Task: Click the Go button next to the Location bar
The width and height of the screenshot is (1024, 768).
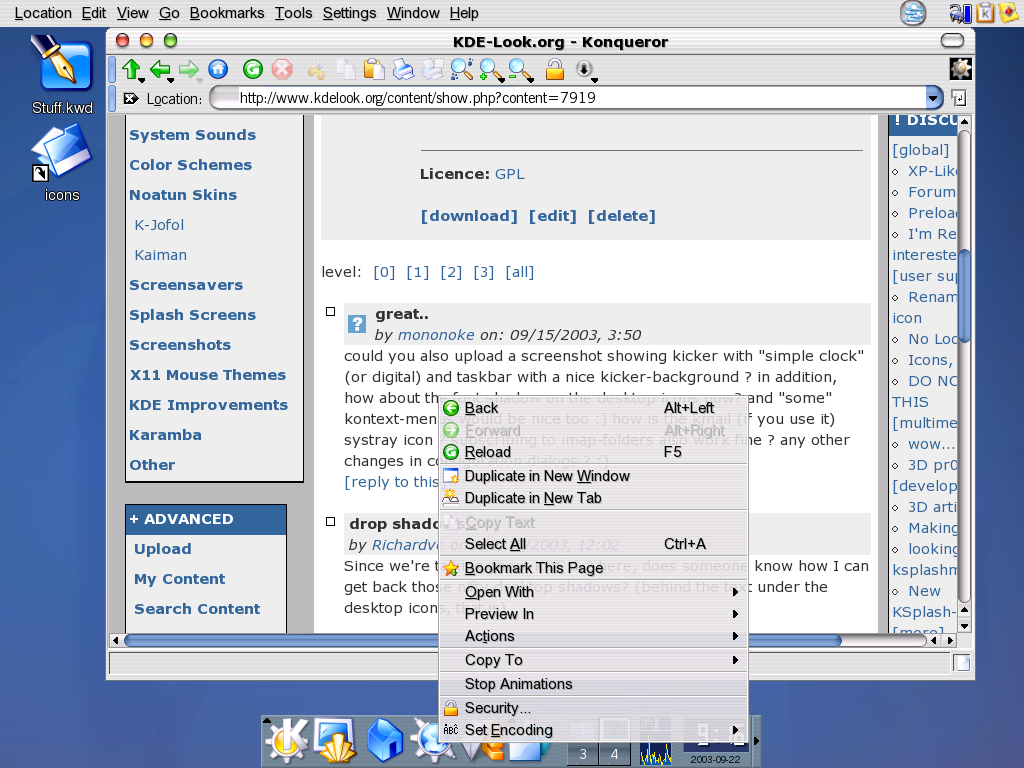Action: coord(959,99)
